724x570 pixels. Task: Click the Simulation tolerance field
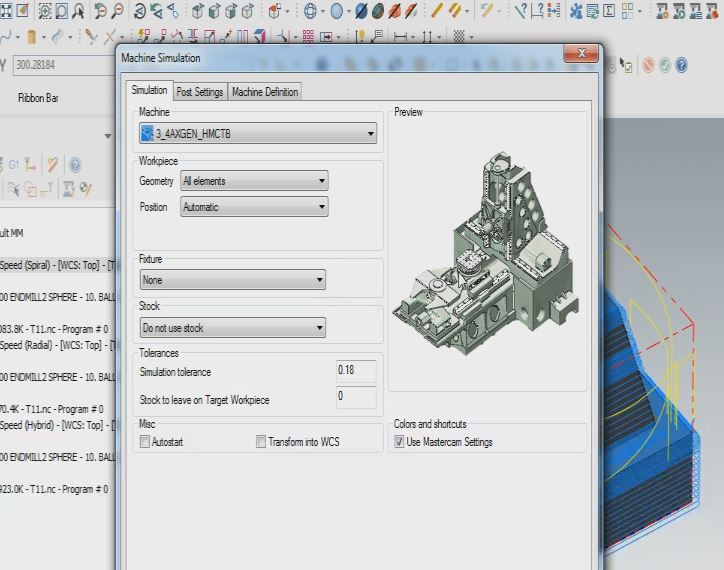356,370
